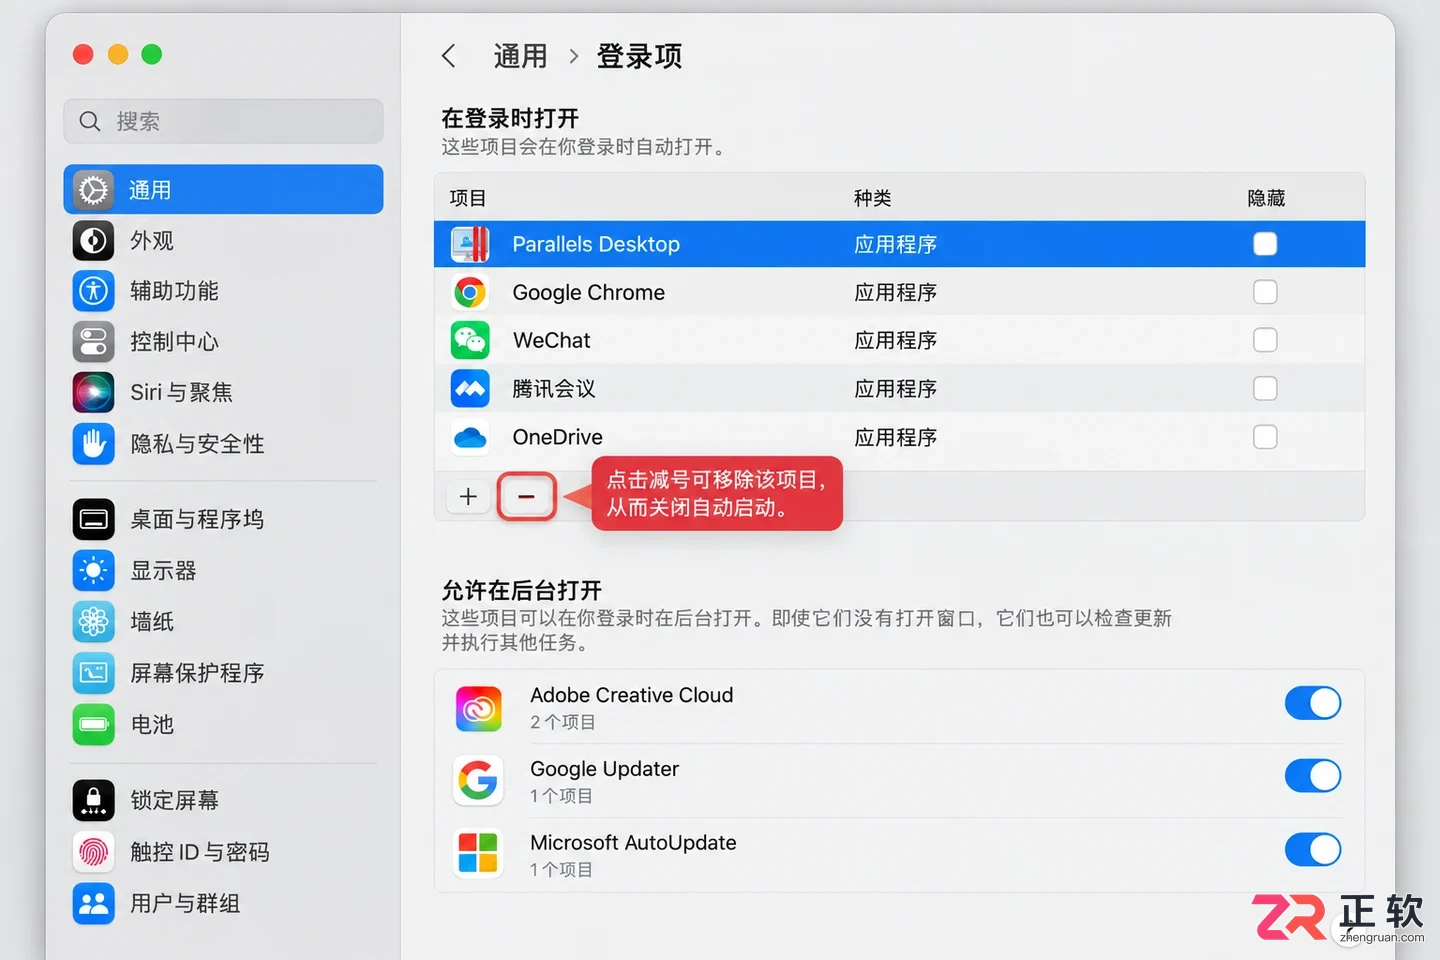Screen dimensions: 1440x960
Task: Sort by the 种类 column header
Action: [872, 198]
